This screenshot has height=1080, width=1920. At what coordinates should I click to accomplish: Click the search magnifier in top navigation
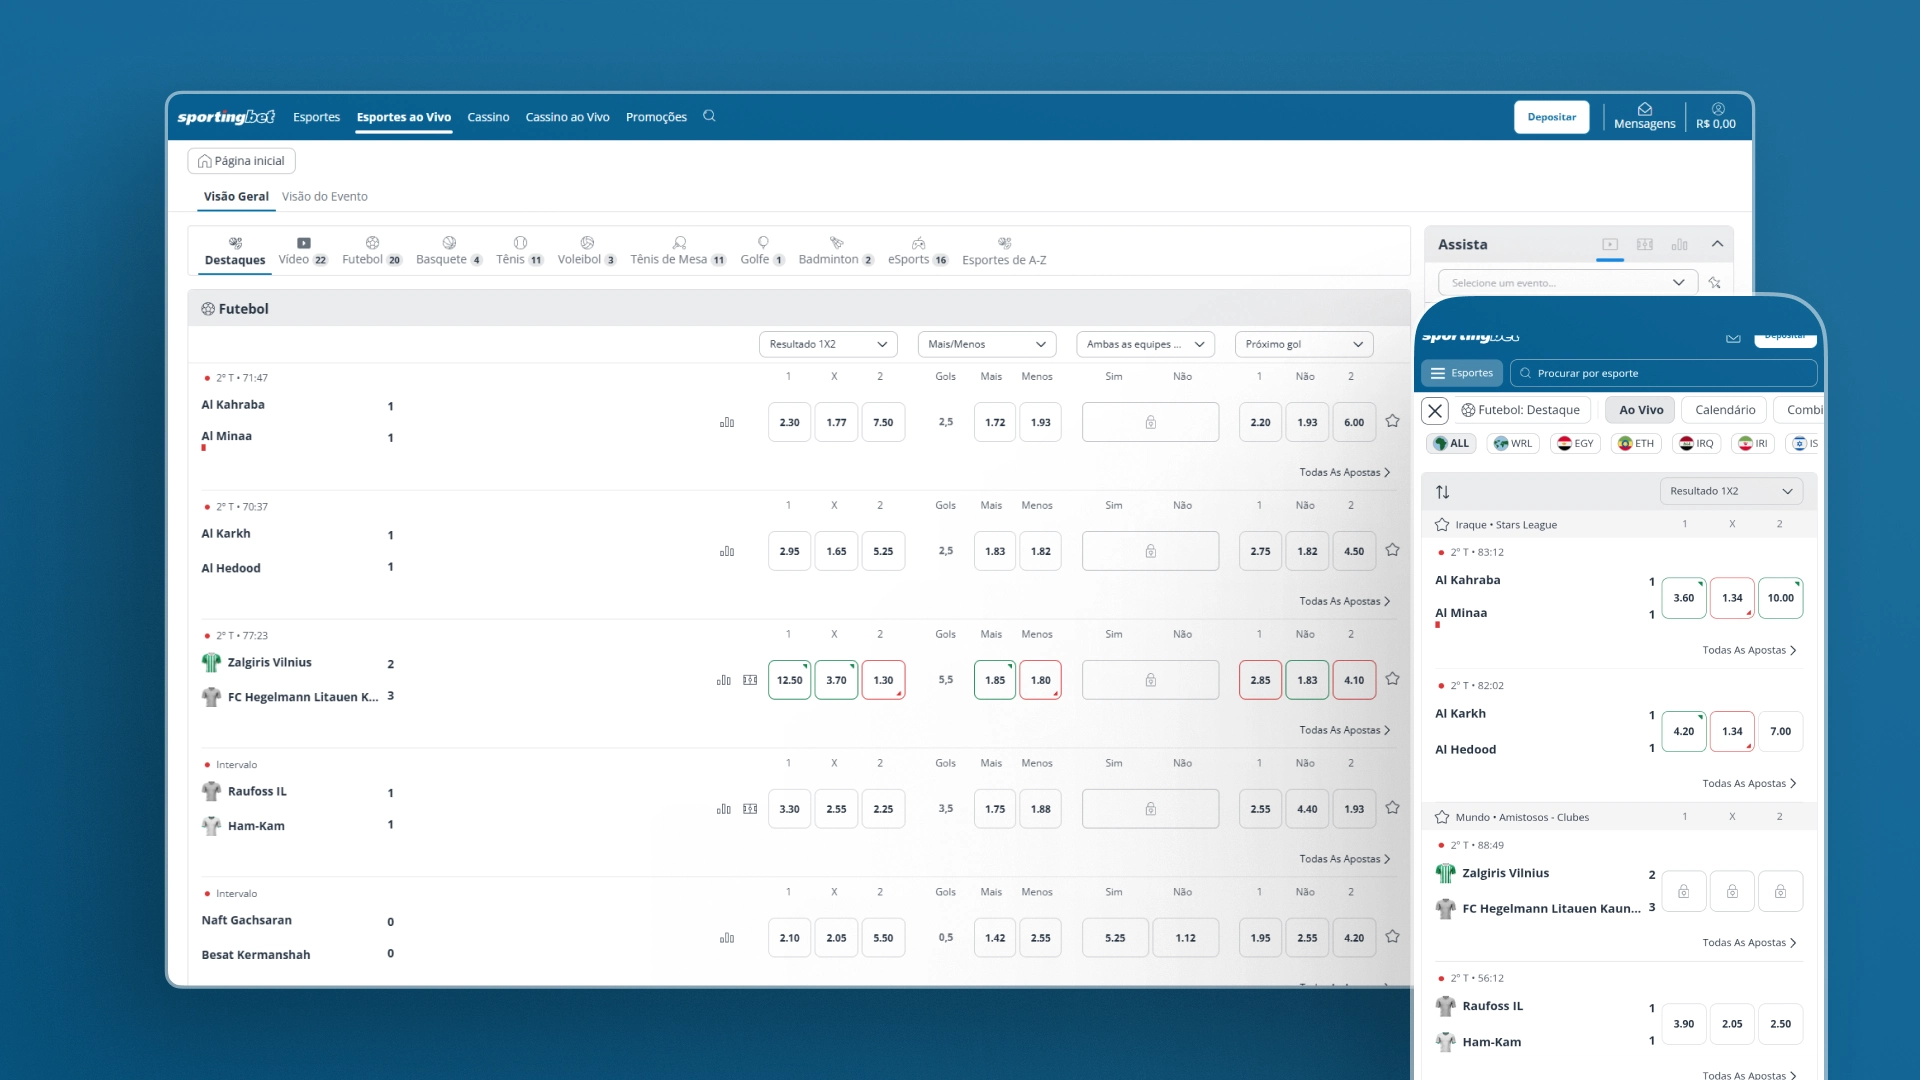(709, 116)
